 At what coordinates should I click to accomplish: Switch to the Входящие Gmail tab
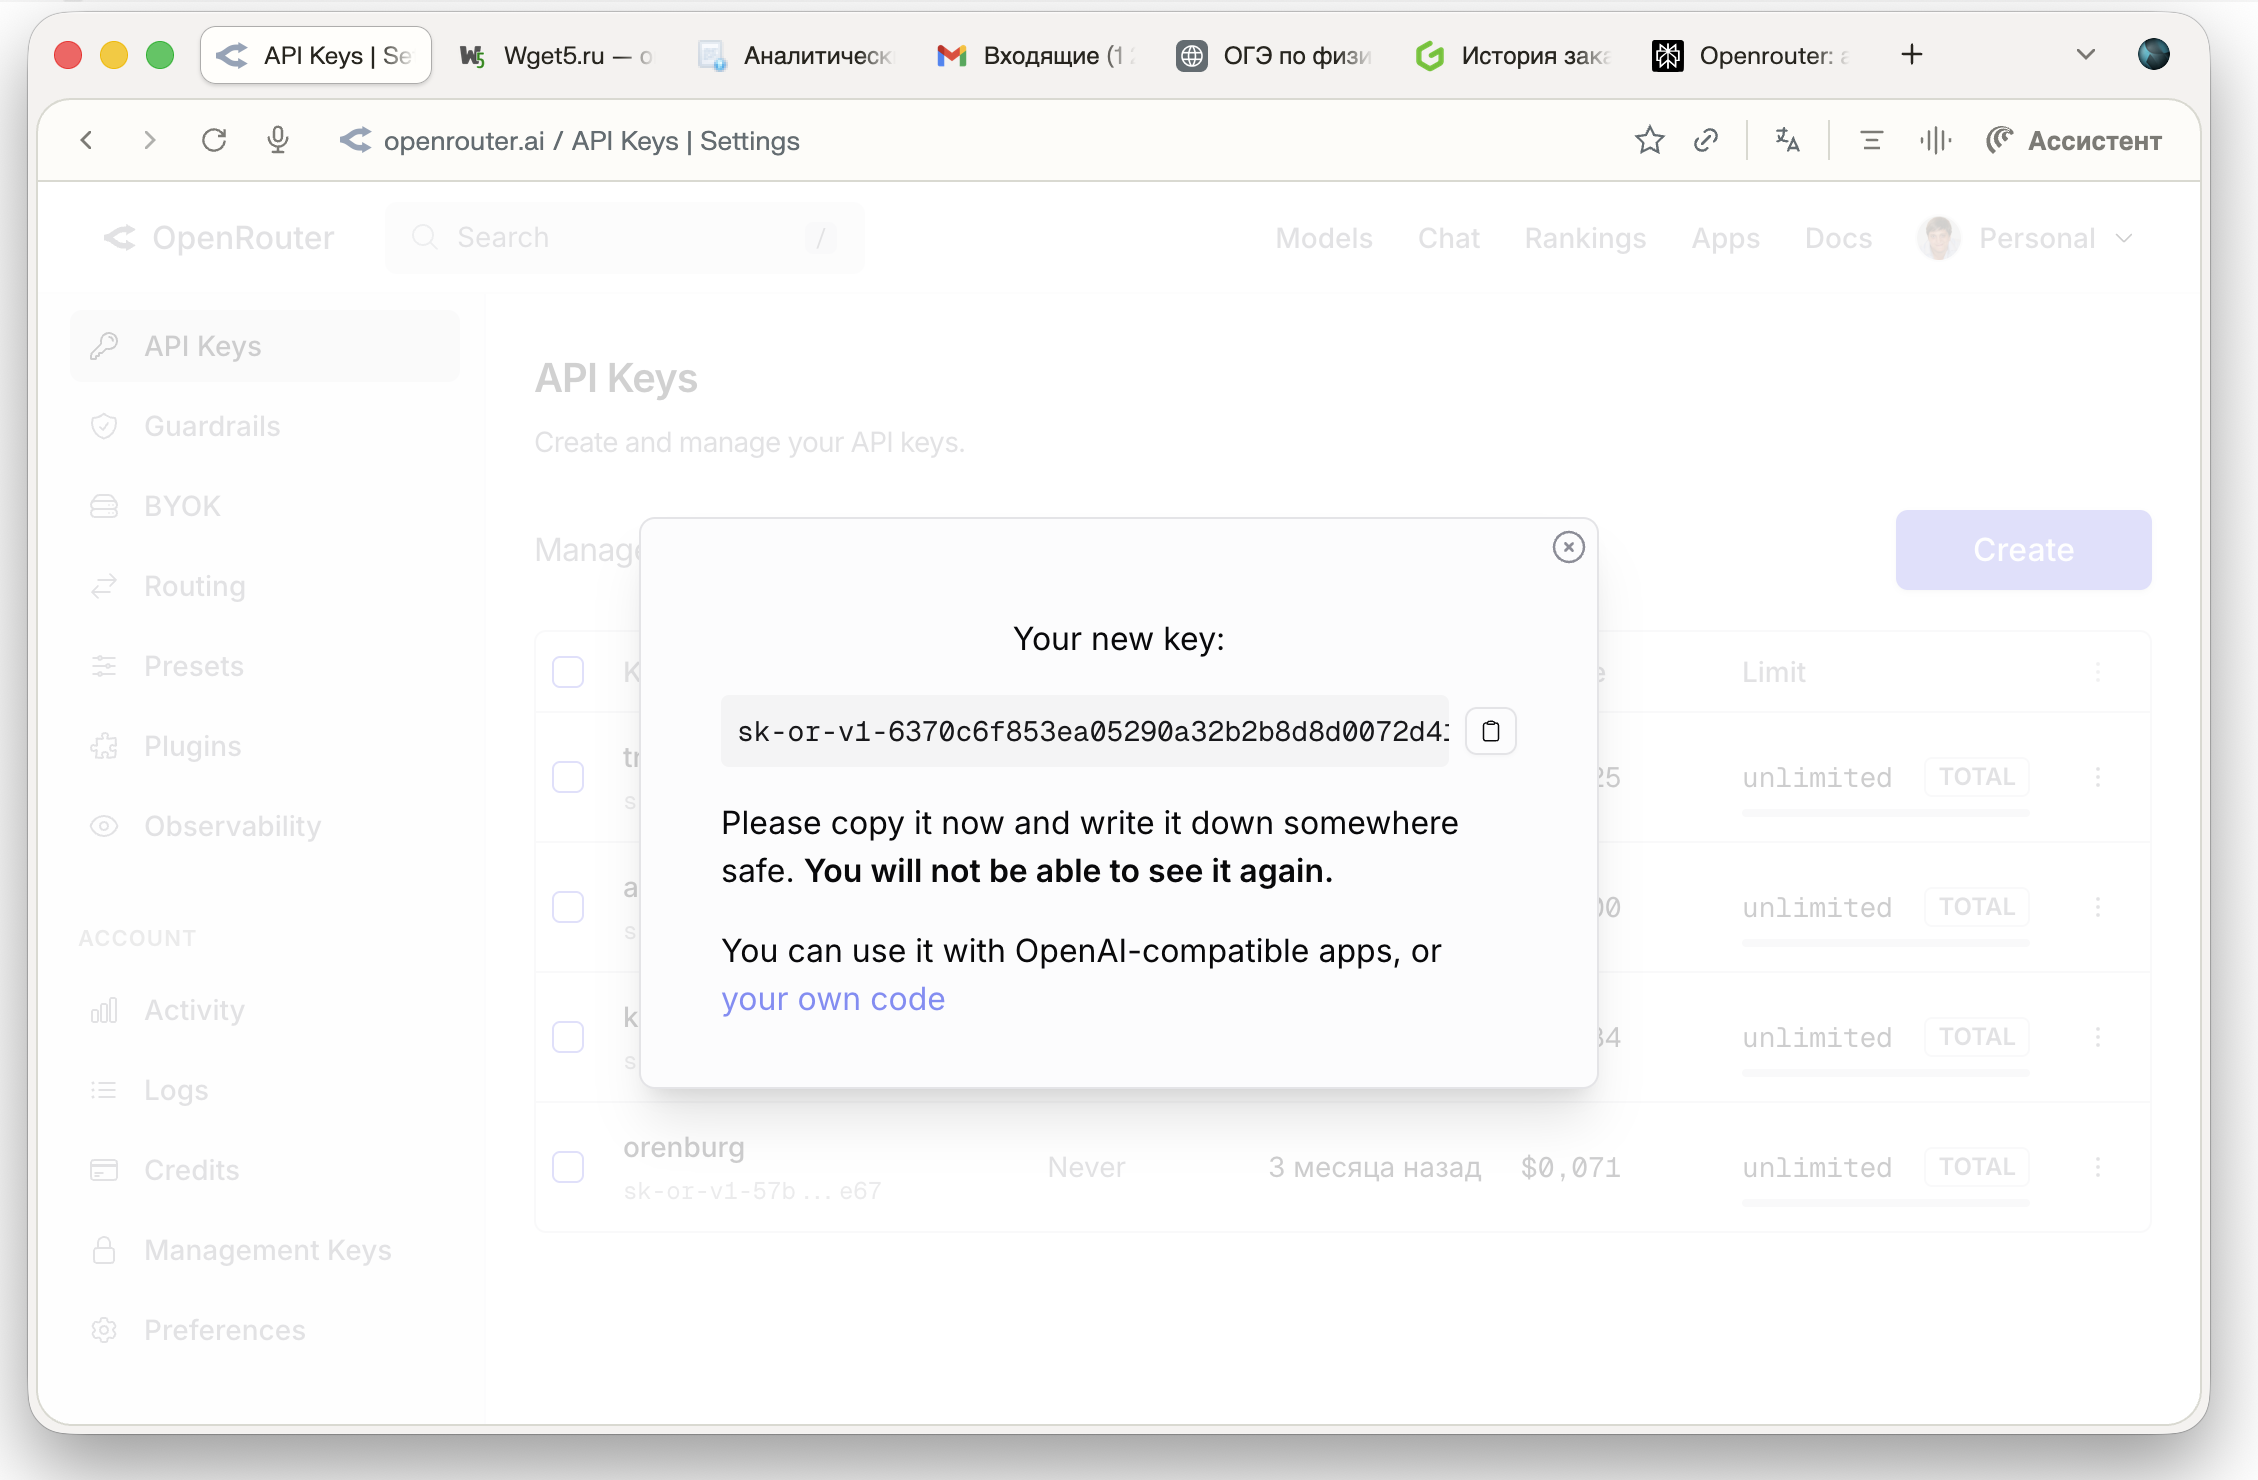coord(1035,56)
